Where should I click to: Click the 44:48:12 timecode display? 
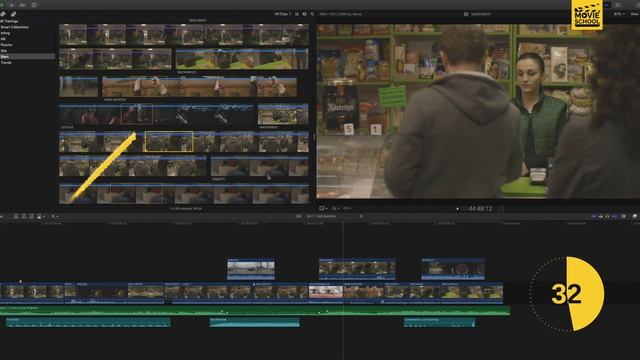480,209
